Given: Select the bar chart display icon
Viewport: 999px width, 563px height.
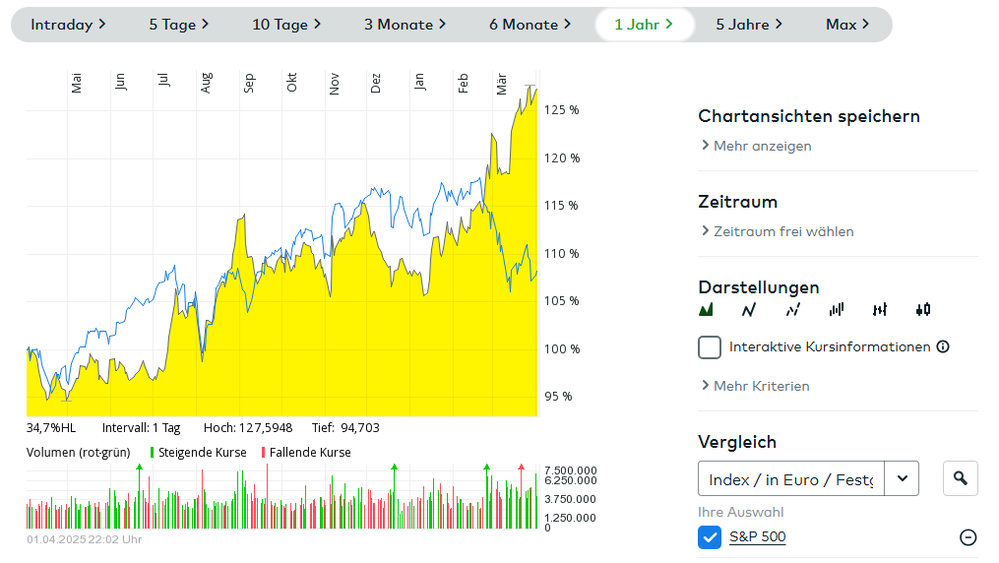Looking at the screenshot, I should click(x=837, y=310).
